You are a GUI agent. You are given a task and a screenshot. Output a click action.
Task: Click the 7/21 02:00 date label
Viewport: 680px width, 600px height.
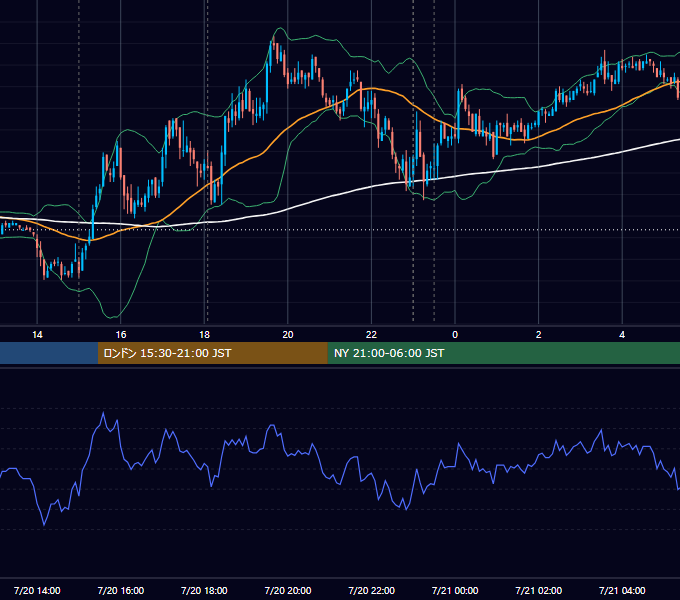pos(539,590)
